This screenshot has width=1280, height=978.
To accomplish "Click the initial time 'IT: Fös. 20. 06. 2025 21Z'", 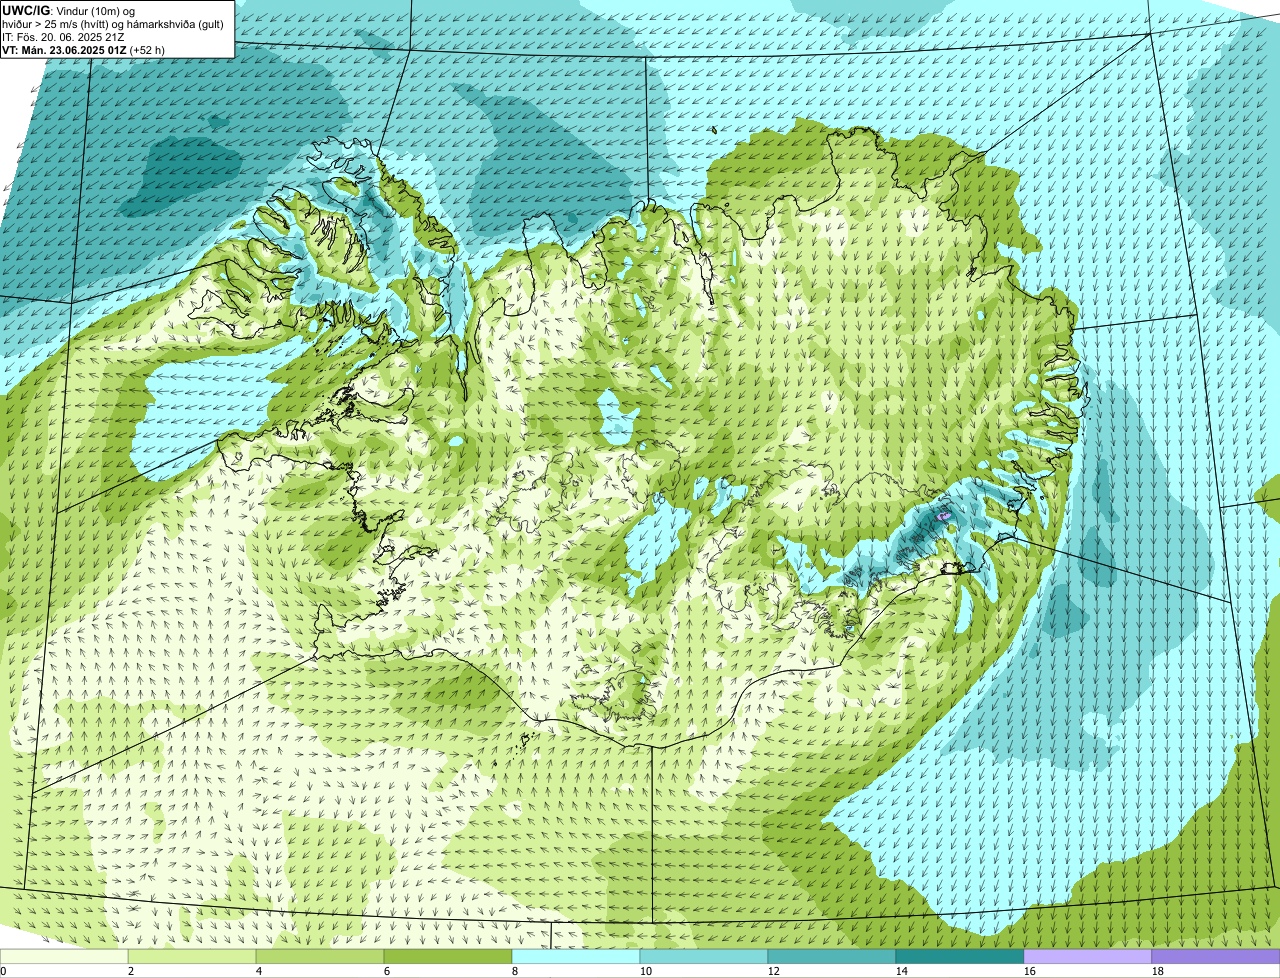I will (64, 36).
